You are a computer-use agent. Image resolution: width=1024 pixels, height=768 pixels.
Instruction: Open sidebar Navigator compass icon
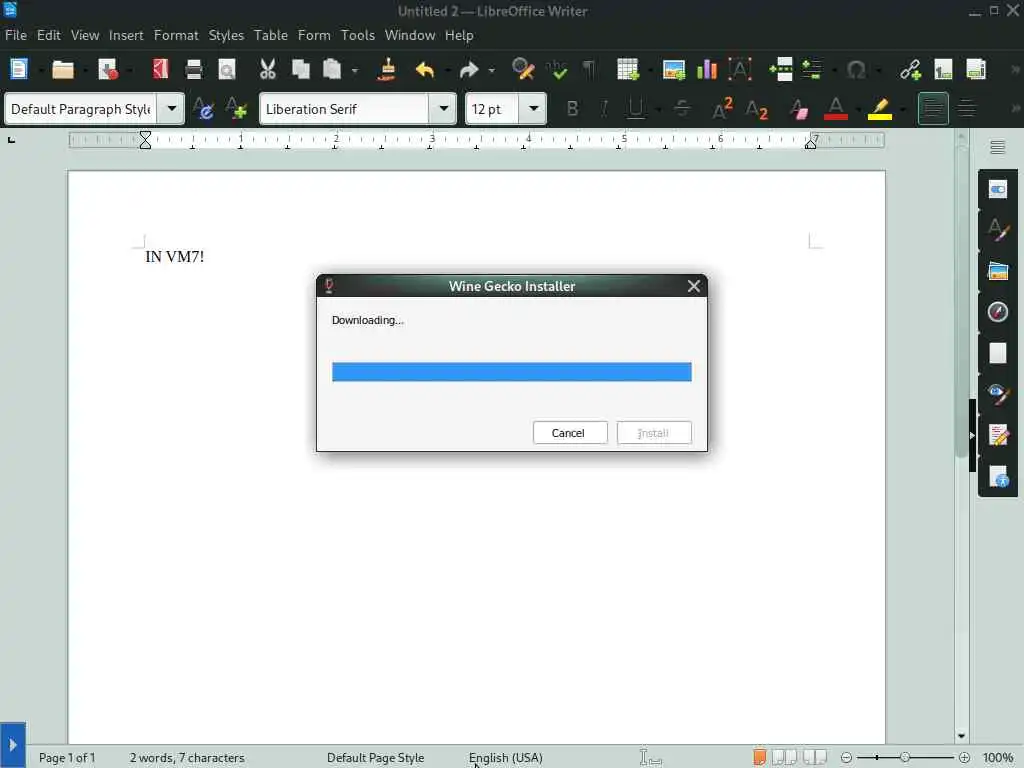pyautogui.click(x=998, y=312)
